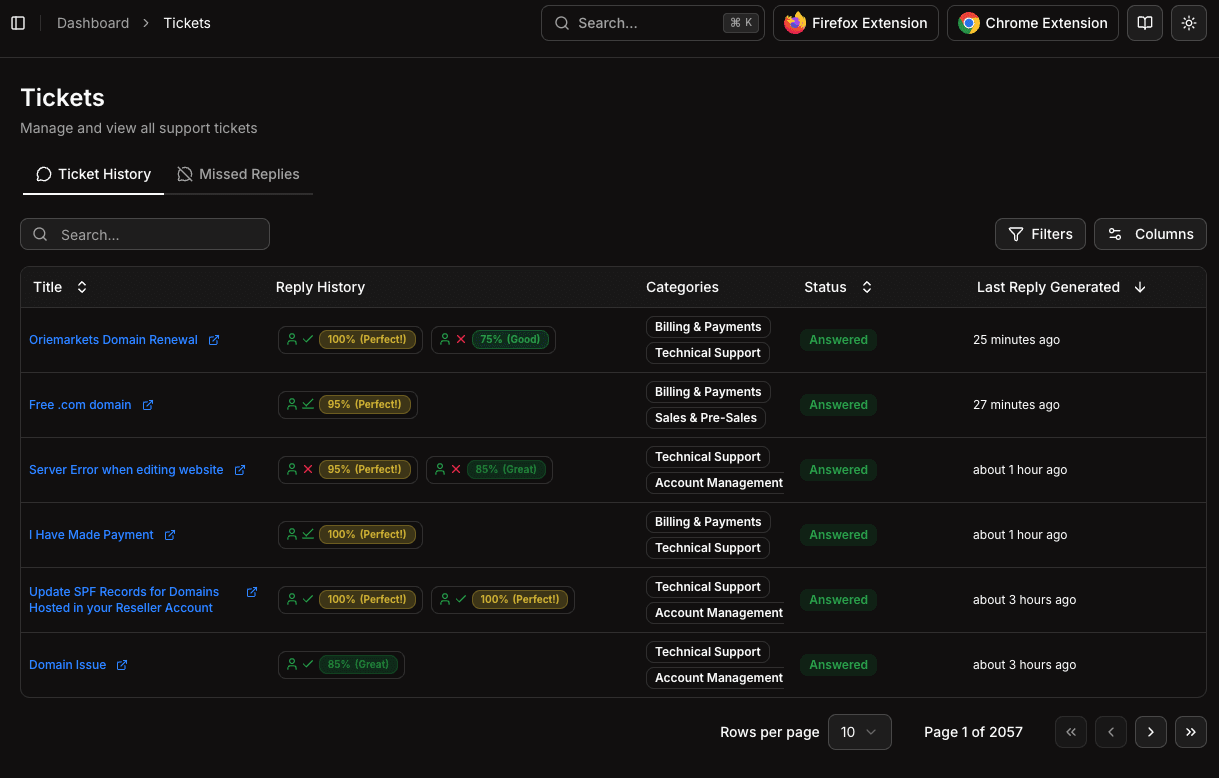Click '27 minutes ago' timestamp
The image size is (1219, 778).
pos(1016,405)
